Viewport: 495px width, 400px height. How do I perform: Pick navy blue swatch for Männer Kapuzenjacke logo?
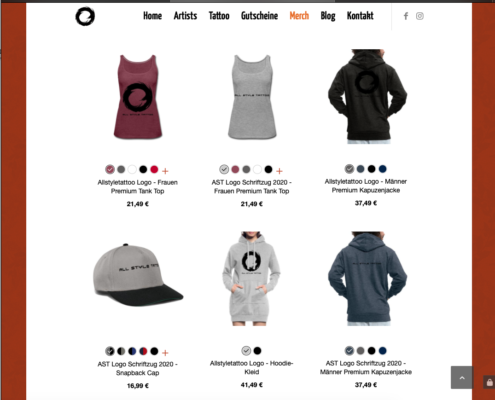click(x=382, y=169)
